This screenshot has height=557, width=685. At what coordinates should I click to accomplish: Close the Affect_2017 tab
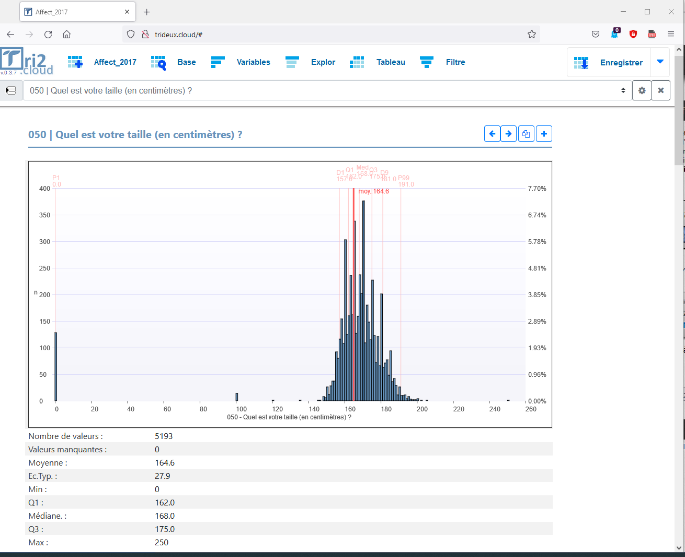pos(127,12)
